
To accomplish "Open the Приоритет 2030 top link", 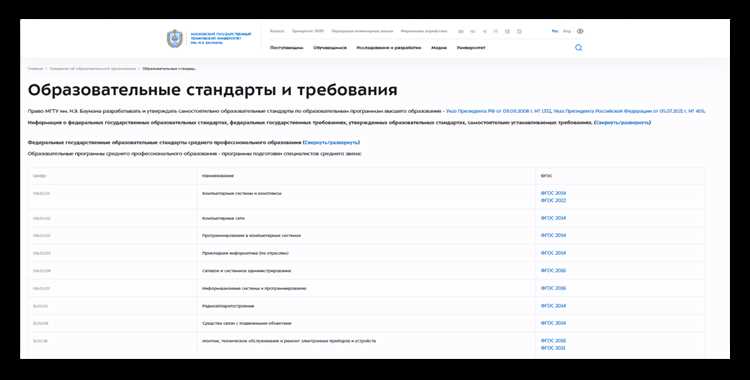I will pyautogui.click(x=308, y=31).
